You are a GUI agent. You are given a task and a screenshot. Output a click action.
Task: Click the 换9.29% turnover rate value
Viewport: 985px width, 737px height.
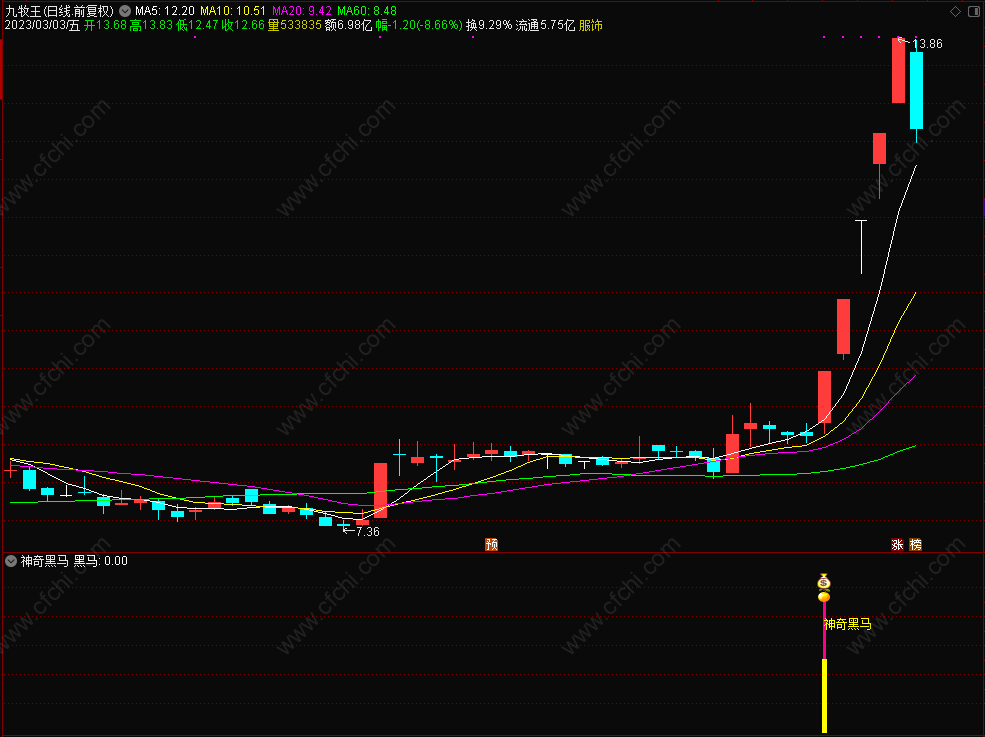(x=489, y=25)
